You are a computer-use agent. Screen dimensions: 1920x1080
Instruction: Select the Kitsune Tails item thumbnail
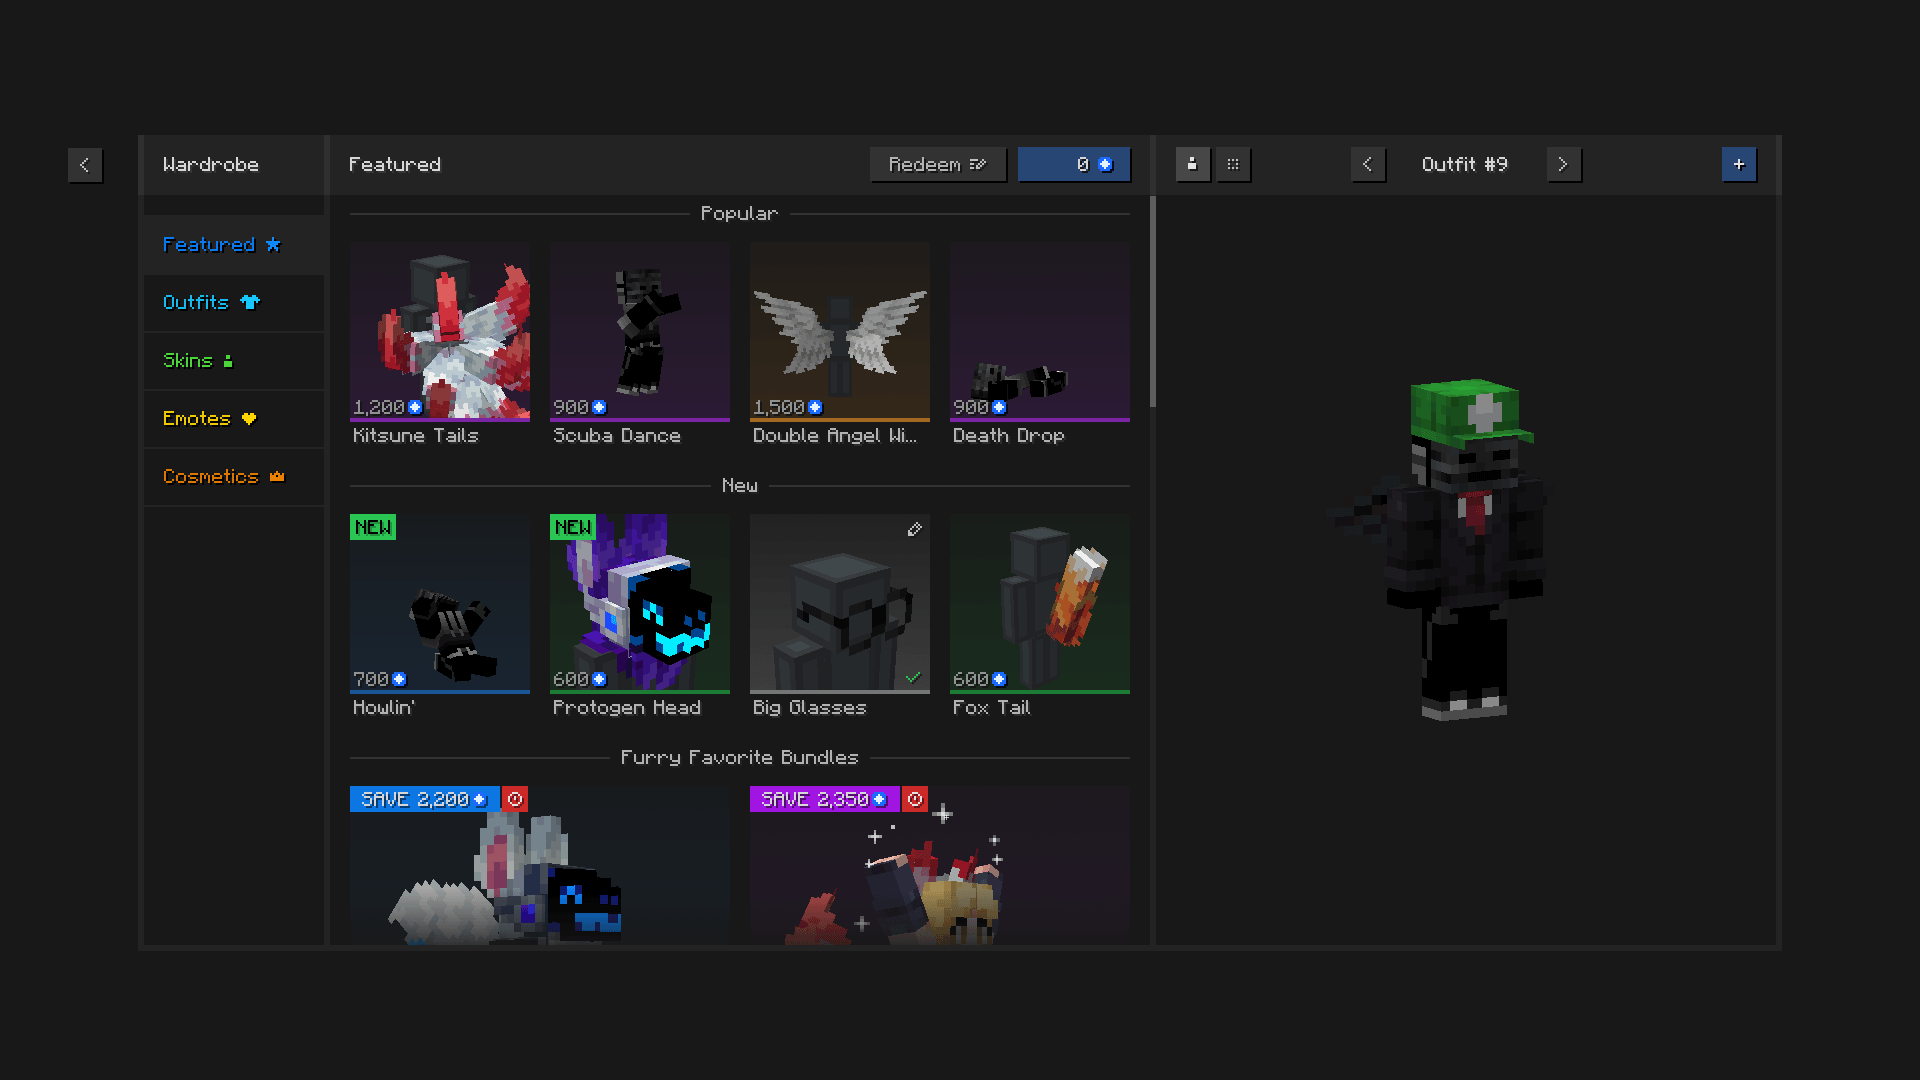(x=440, y=331)
